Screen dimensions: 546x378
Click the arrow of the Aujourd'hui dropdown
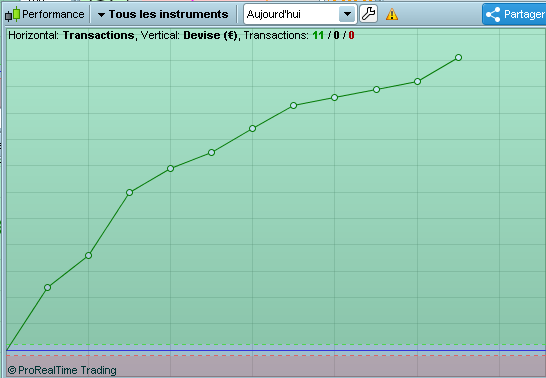[347, 14]
